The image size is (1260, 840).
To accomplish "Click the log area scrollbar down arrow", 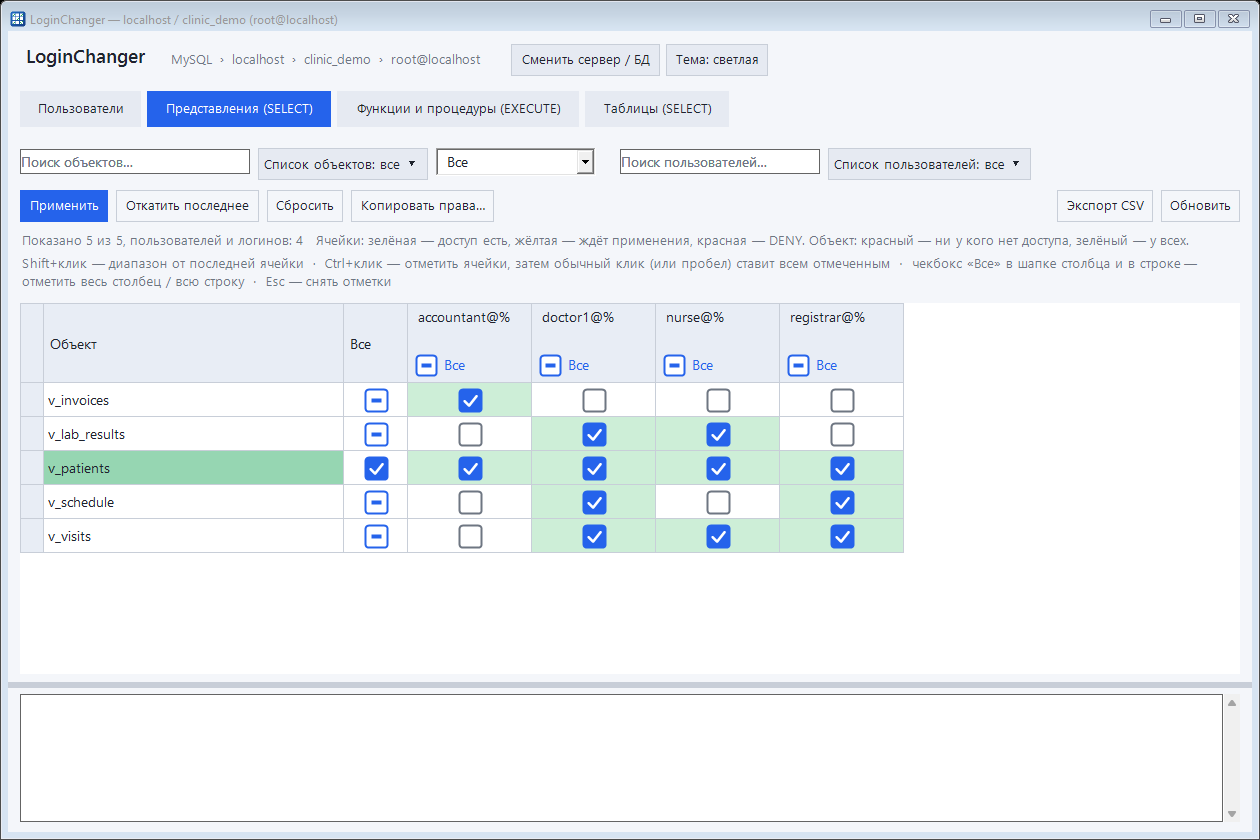I will click(1232, 813).
